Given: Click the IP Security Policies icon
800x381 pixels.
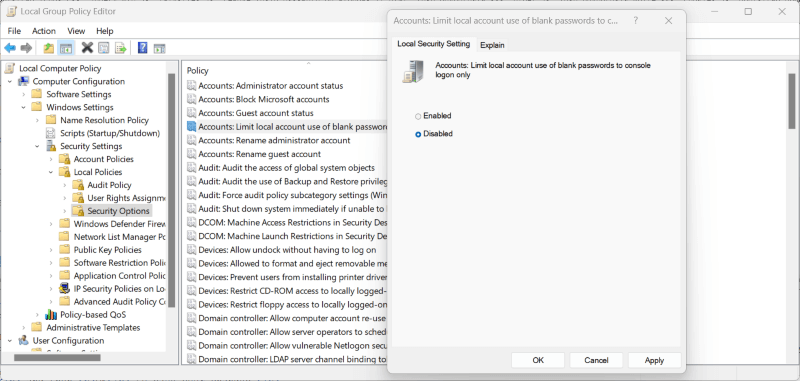Looking at the screenshot, I should [64, 289].
